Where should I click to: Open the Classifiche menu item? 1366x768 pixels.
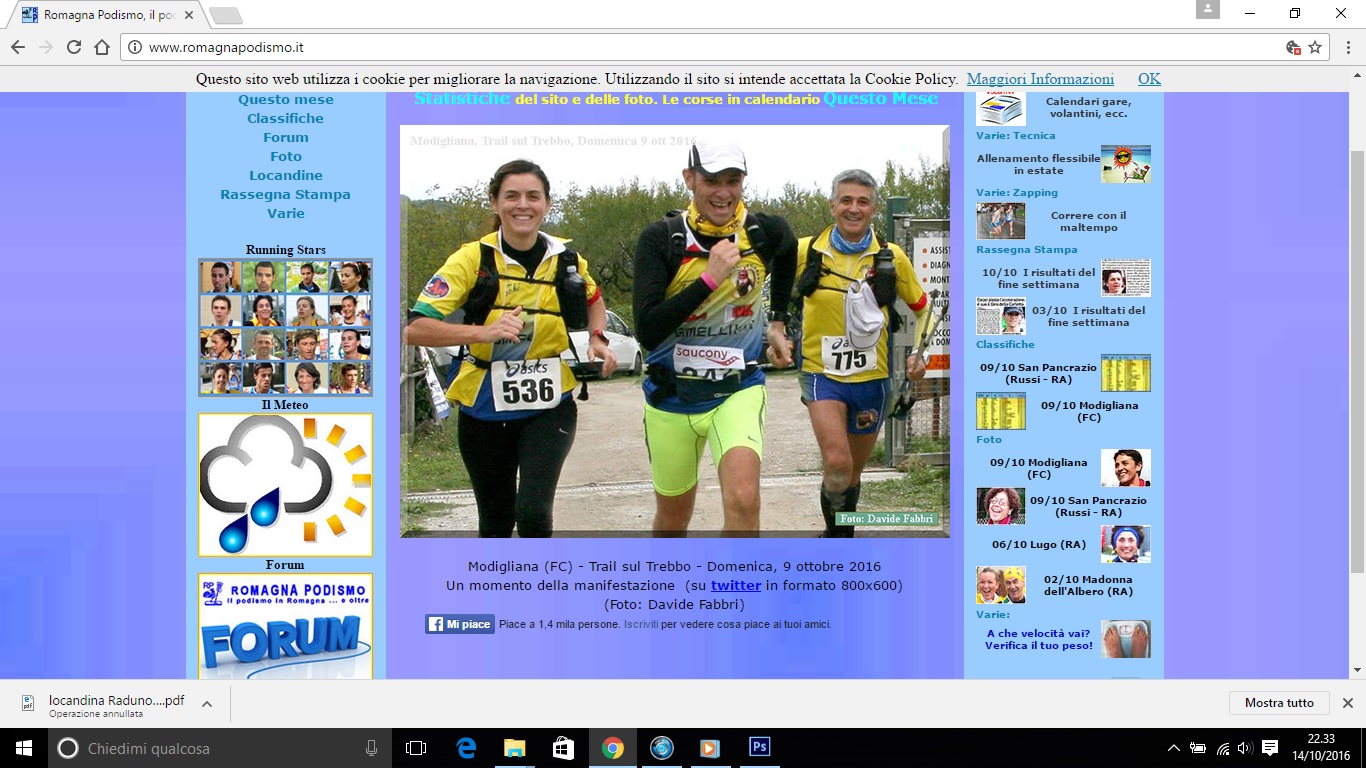pyautogui.click(x=285, y=118)
